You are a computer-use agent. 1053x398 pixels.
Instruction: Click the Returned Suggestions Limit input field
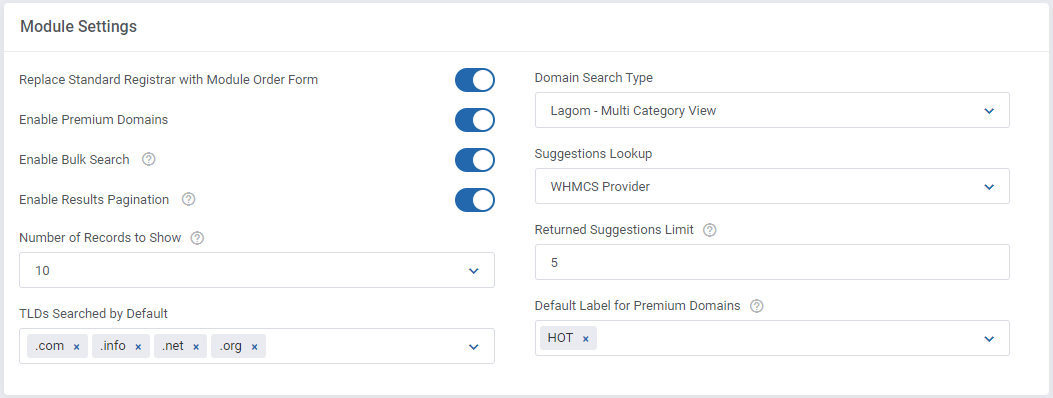772,262
